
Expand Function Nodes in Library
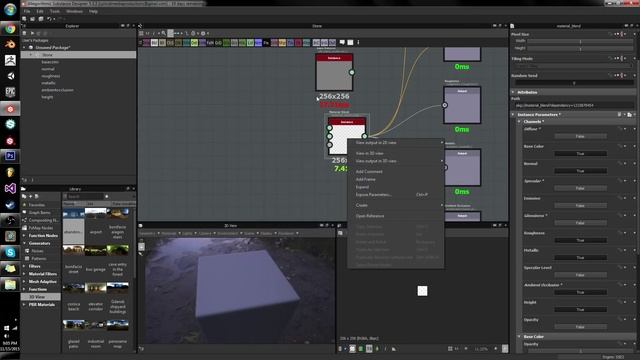24,236
